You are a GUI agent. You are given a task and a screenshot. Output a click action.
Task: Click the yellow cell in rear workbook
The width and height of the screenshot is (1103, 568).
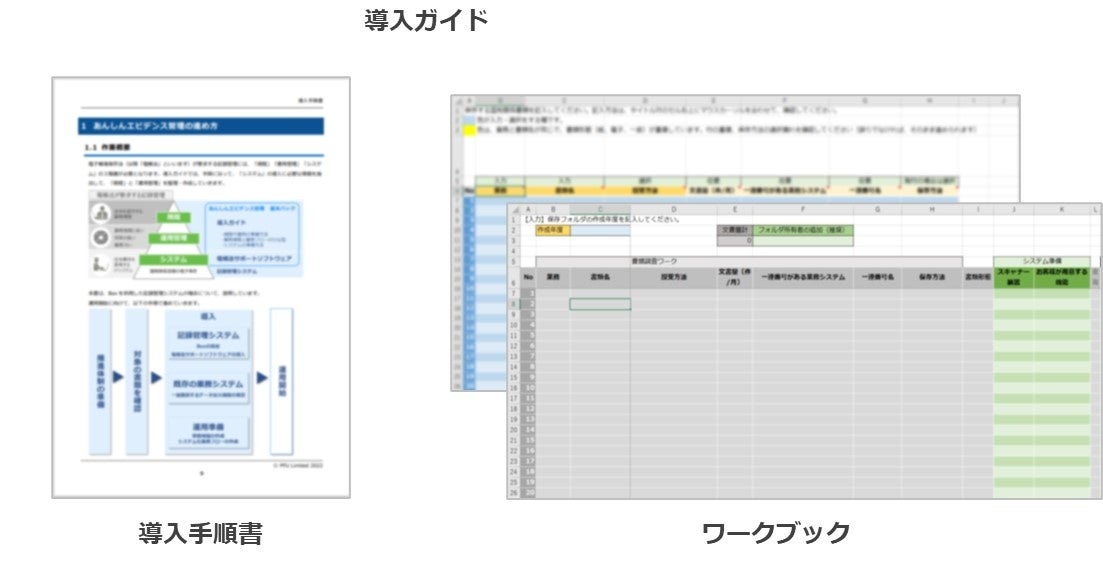(469, 130)
